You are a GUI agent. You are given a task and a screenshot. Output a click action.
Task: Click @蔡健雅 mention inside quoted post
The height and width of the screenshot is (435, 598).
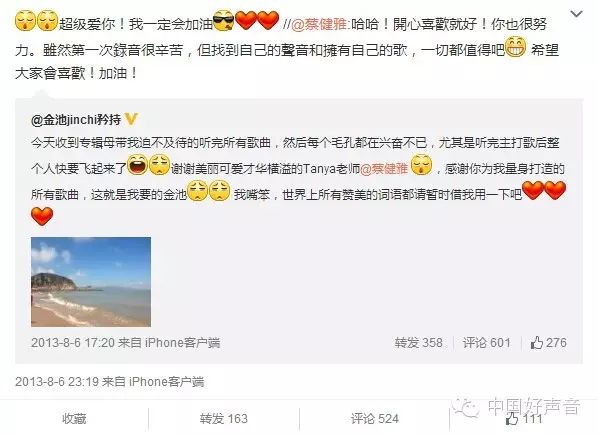click(x=384, y=168)
